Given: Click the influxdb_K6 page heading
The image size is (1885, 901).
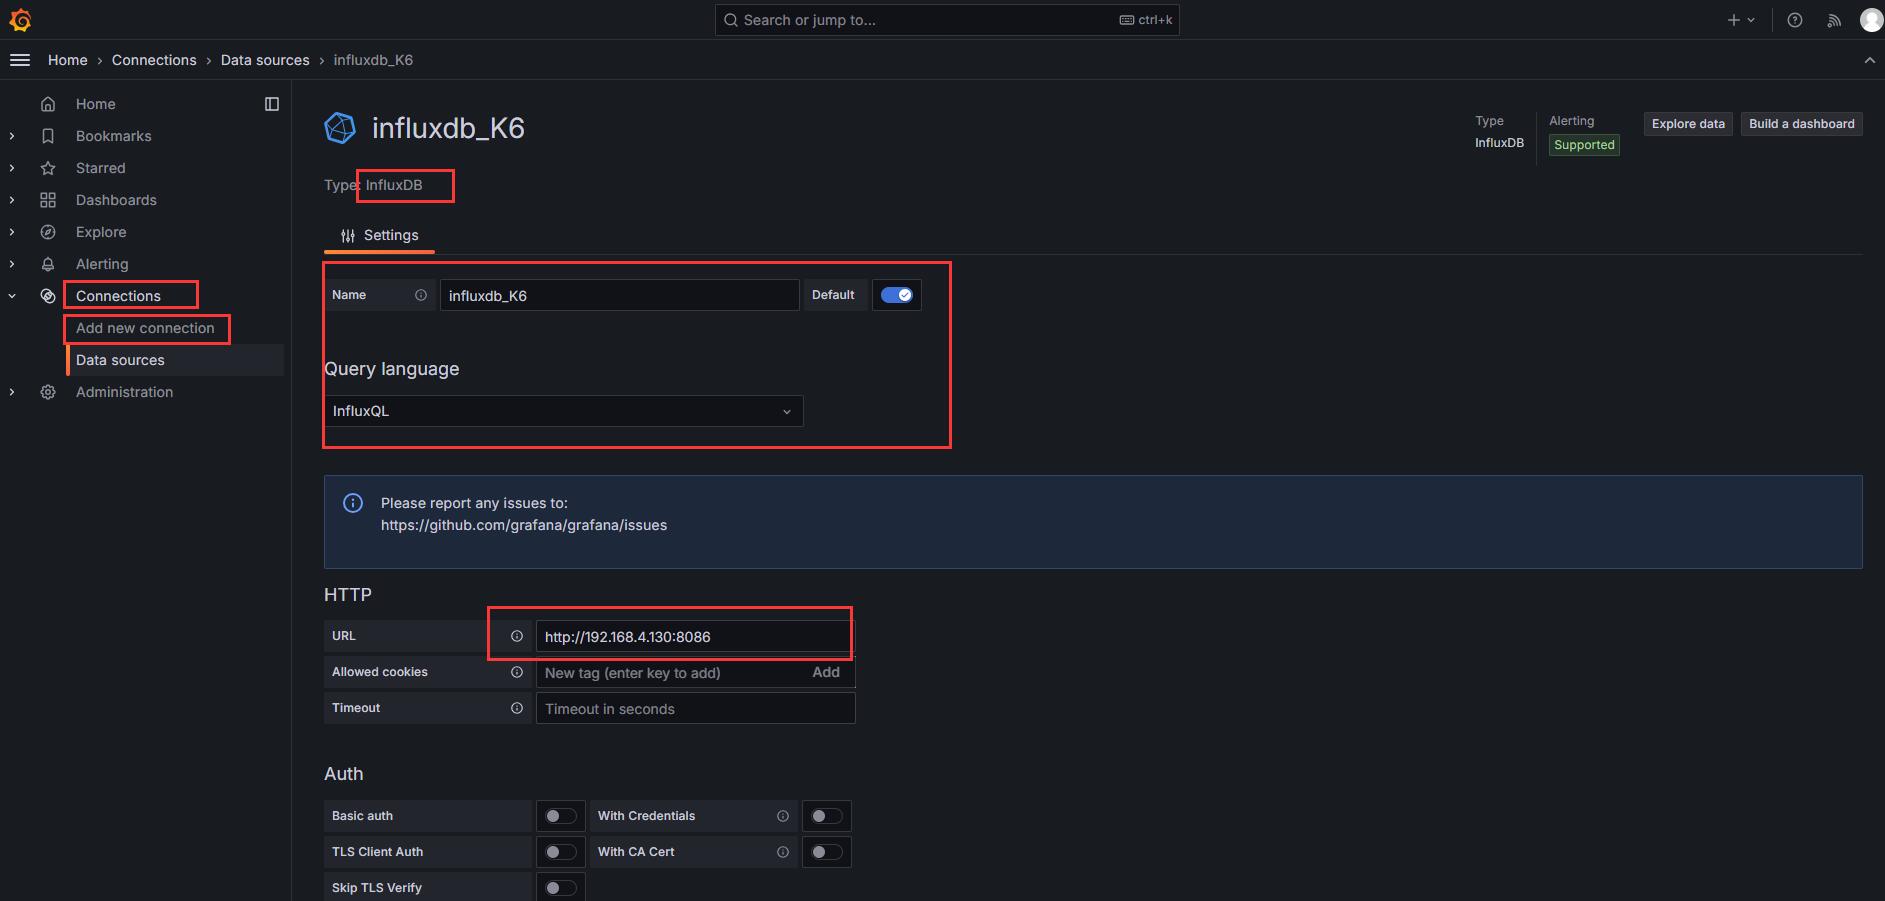Looking at the screenshot, I should (x=448, y=128).
